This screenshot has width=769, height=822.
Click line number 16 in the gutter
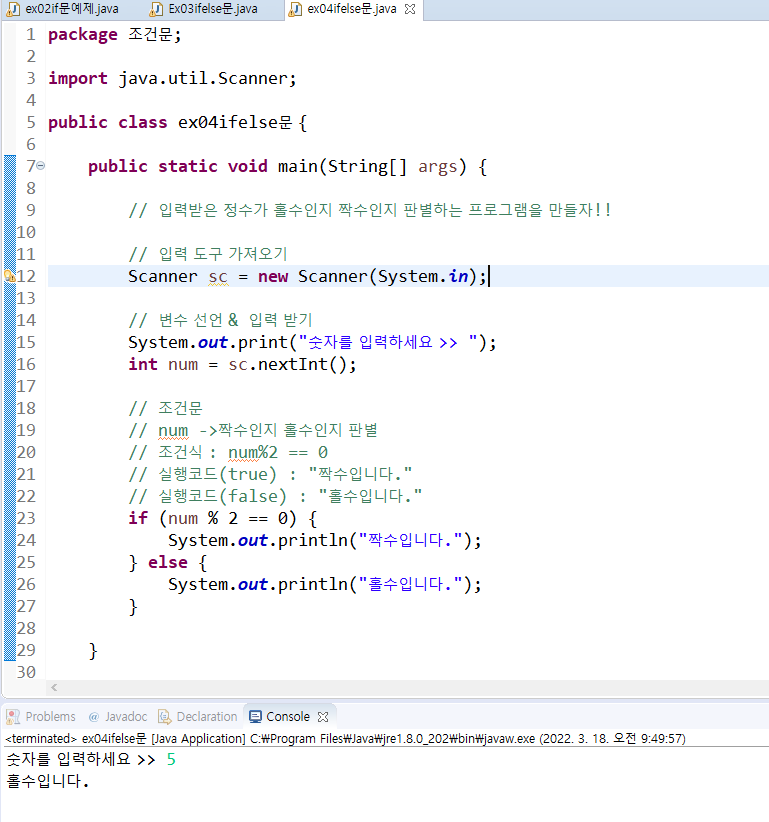(26, 364)
